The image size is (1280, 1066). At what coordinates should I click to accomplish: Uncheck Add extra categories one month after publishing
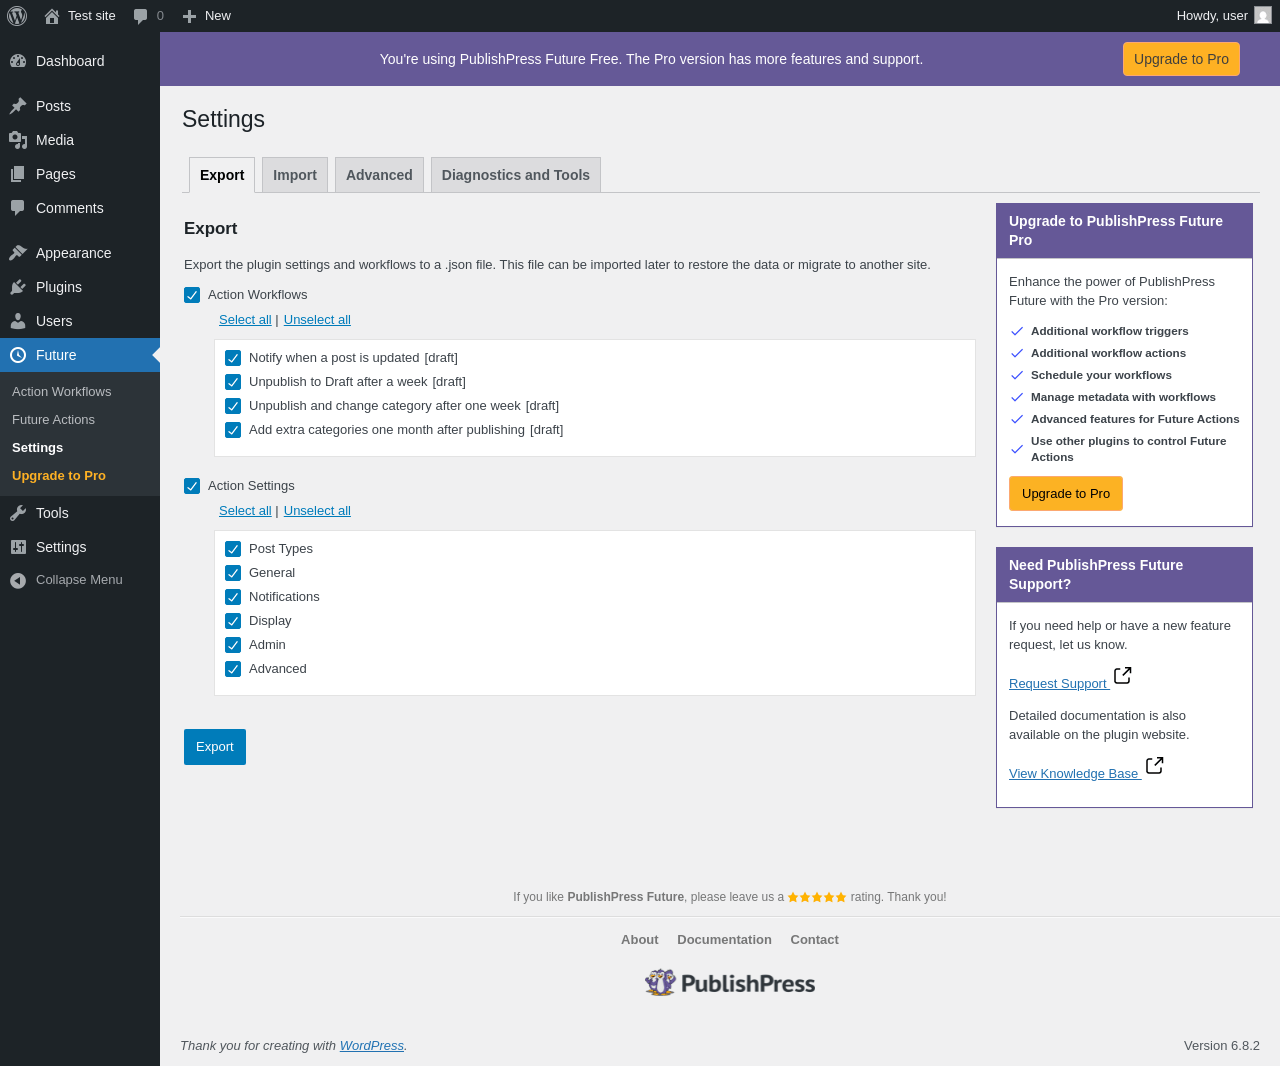[233, 430]
